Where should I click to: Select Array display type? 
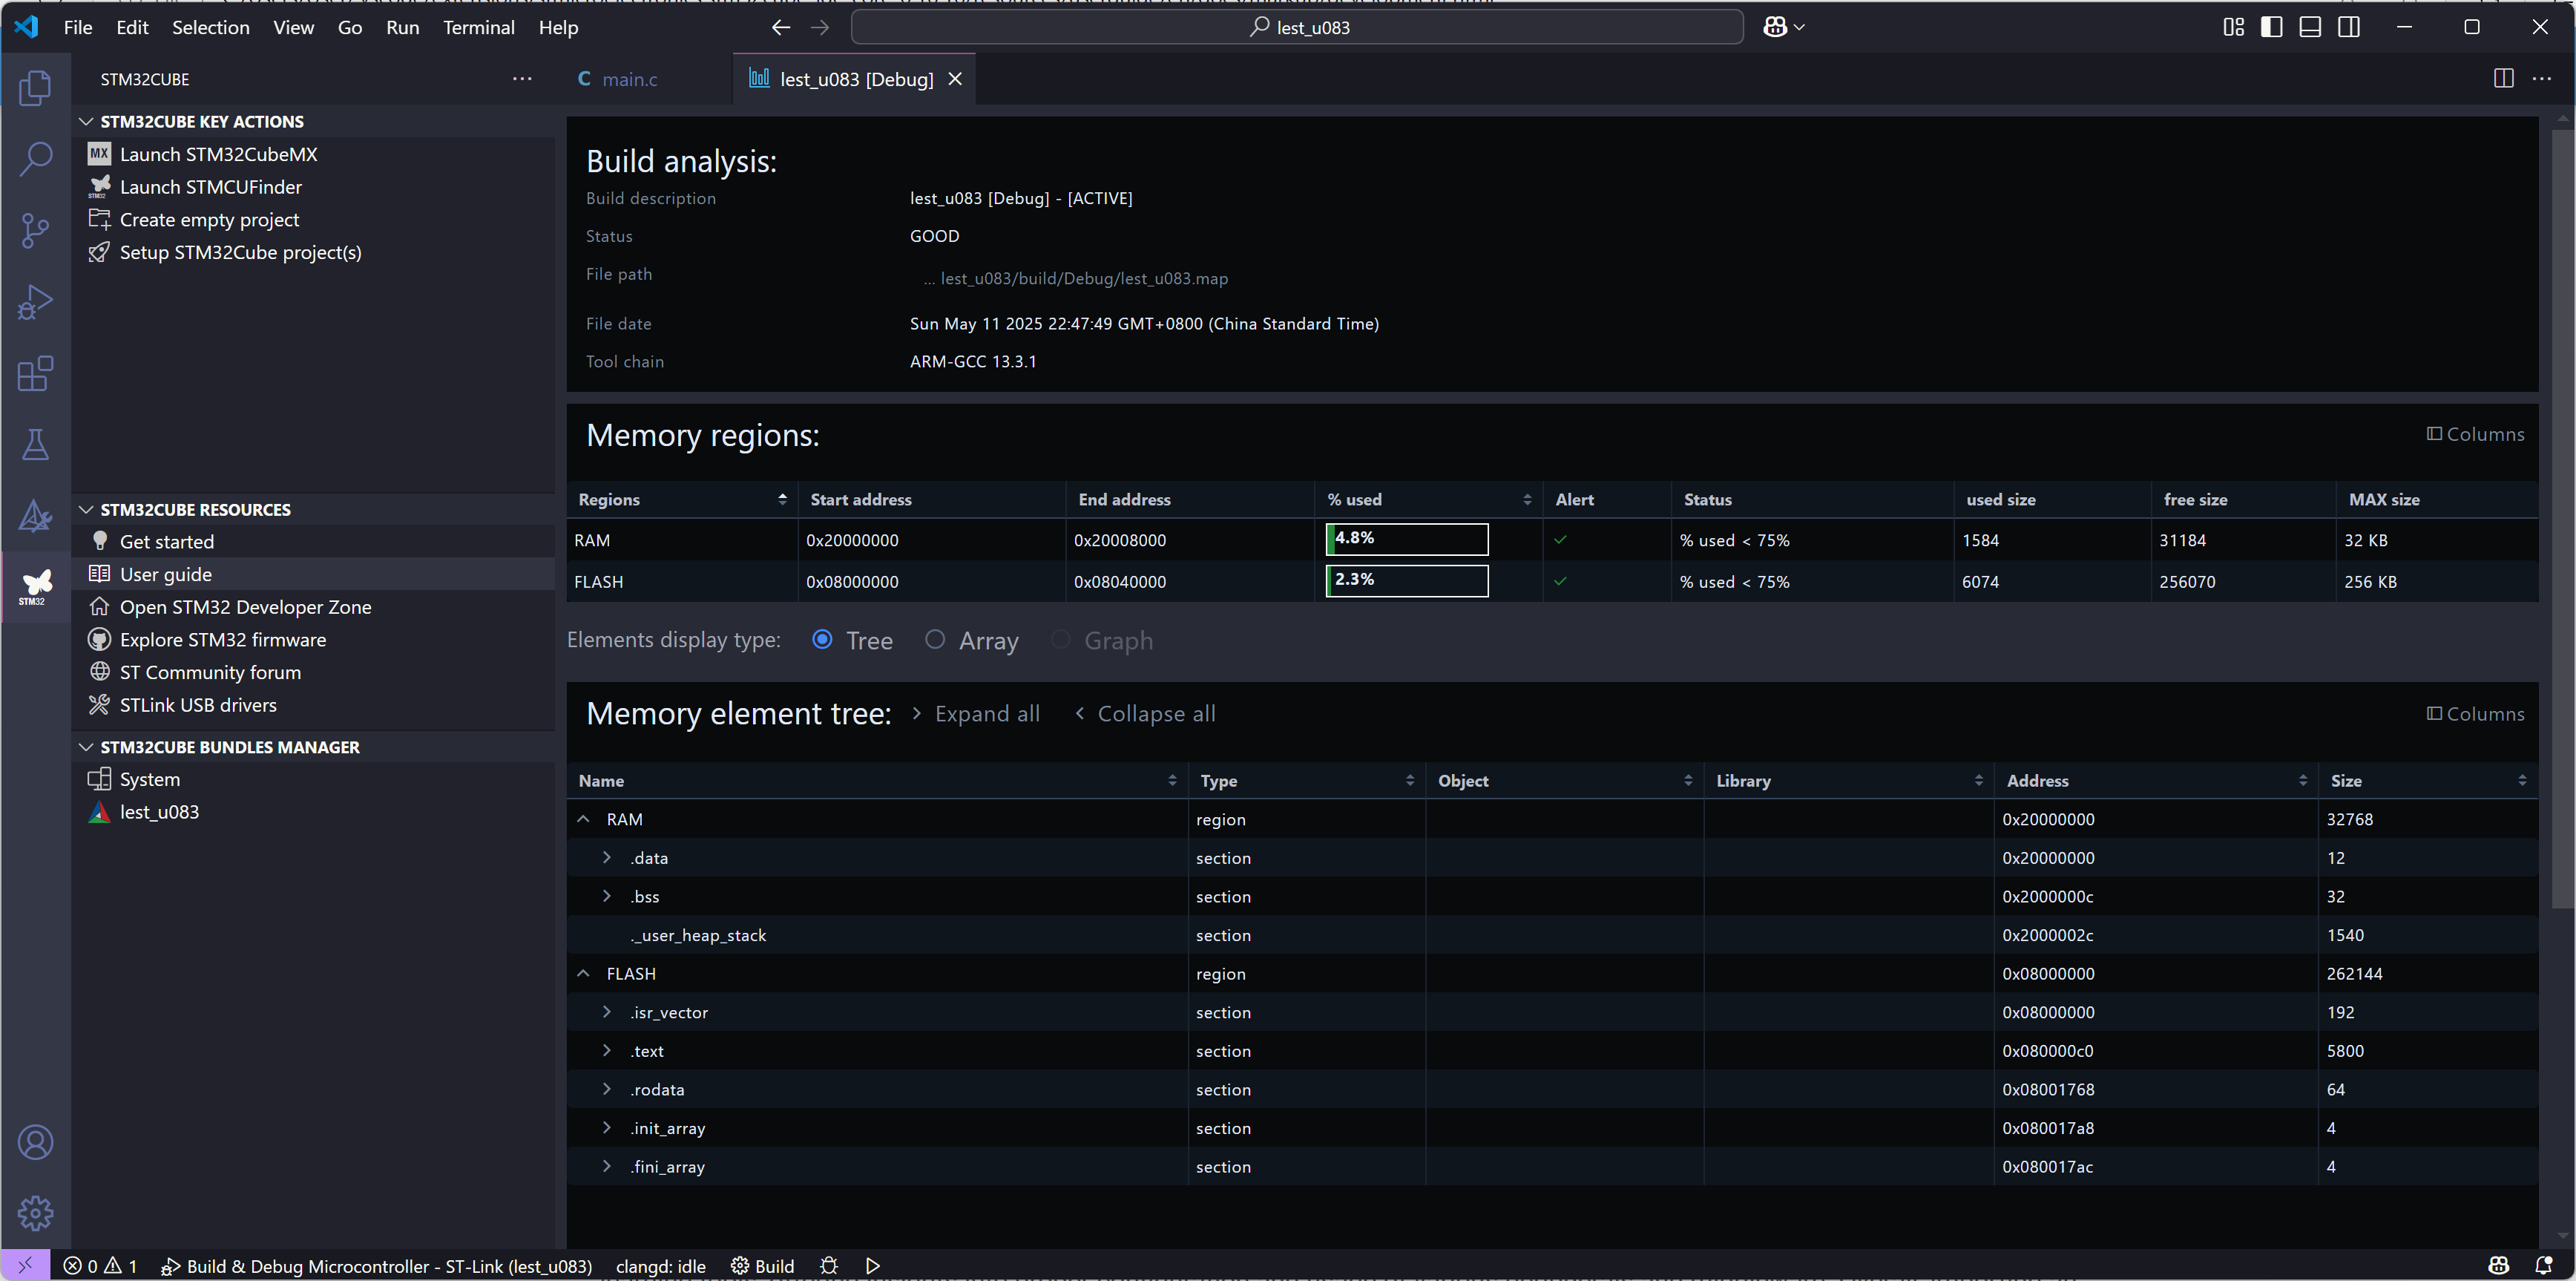tap(935, 640)
